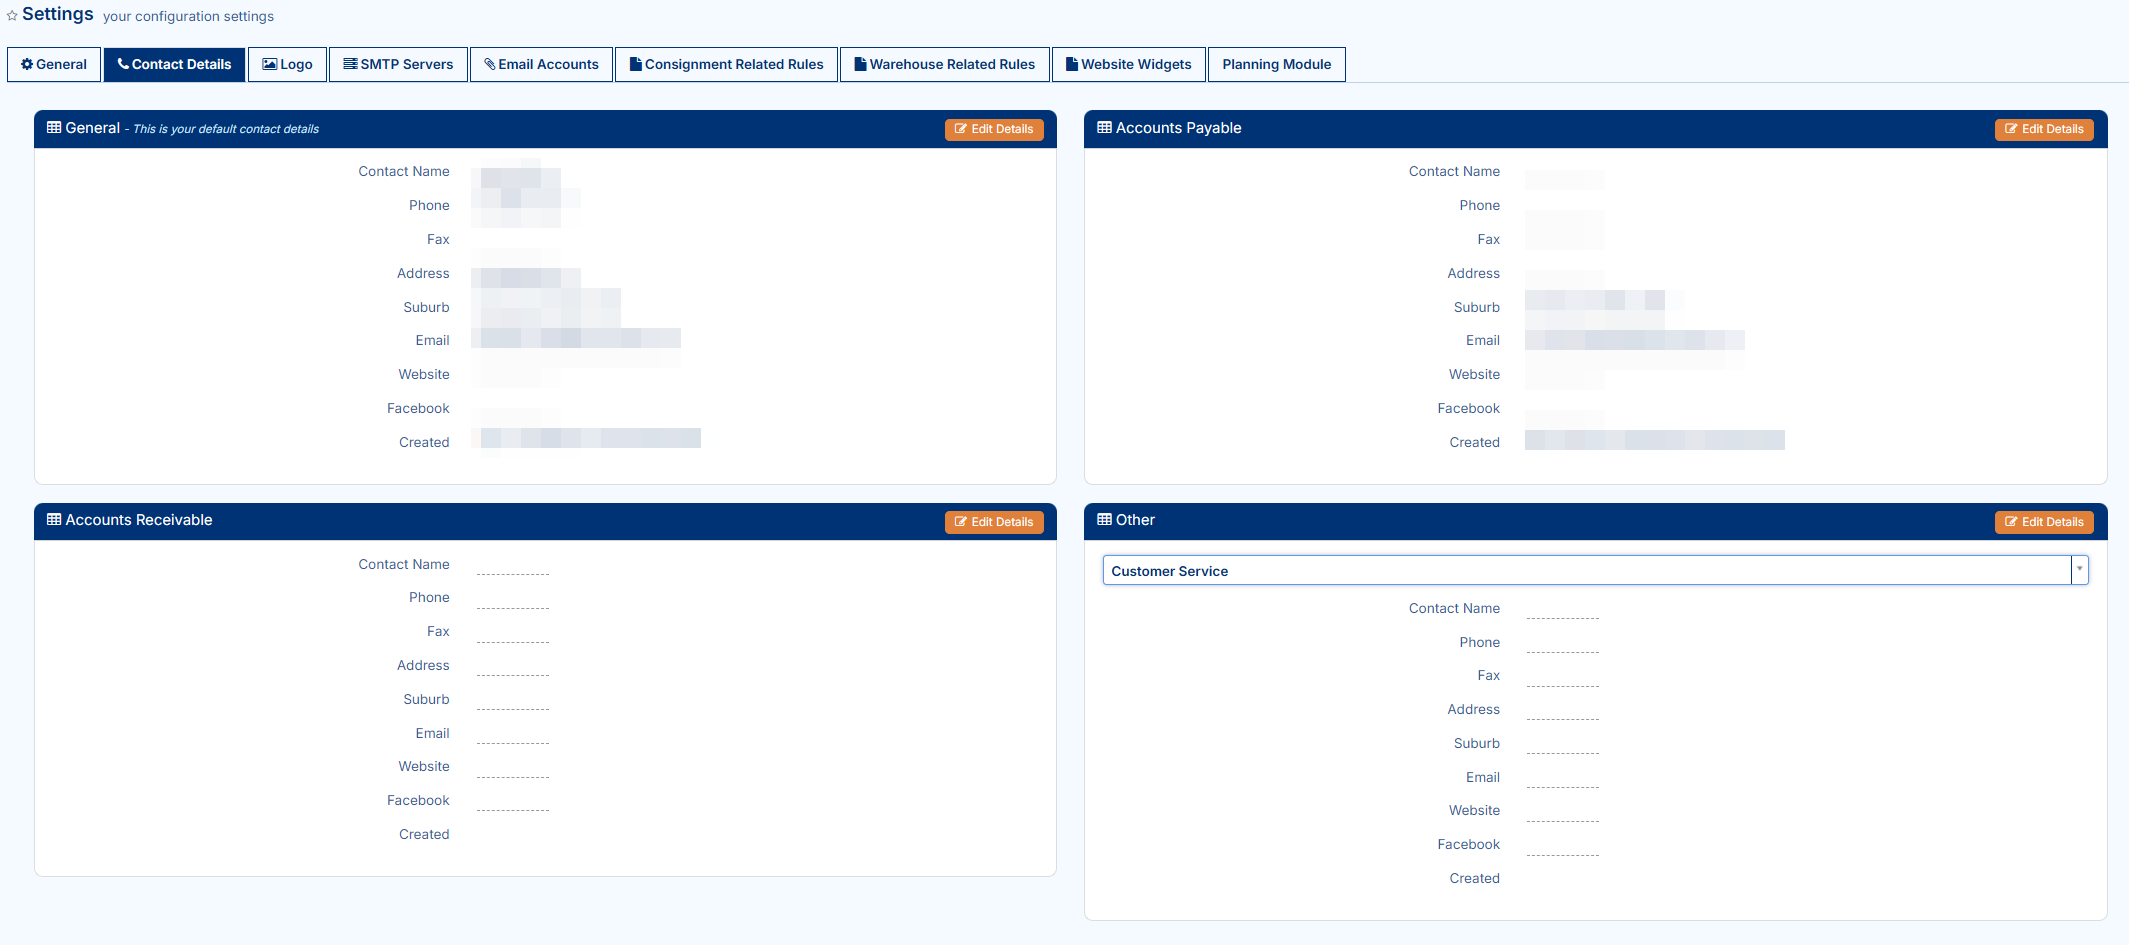This screenshot has width=2129, height=945.
Task: Click the table icon in Accounts Payable header
Action: 1104,128
